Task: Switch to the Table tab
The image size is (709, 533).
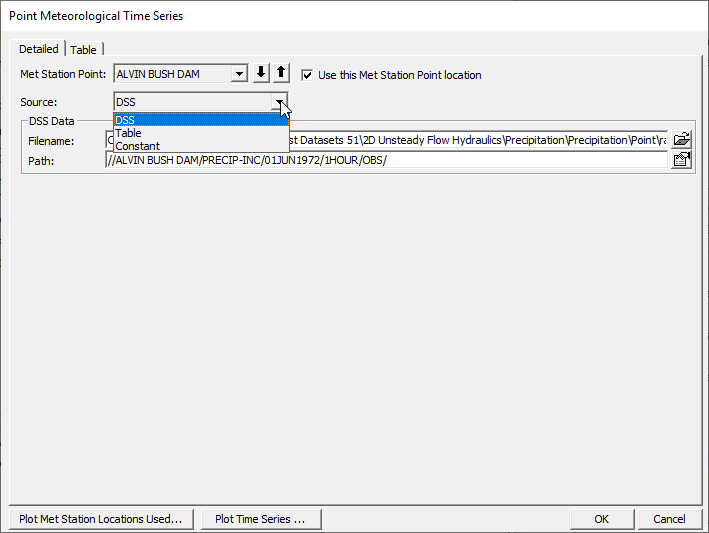Action: tap(84, 49)
